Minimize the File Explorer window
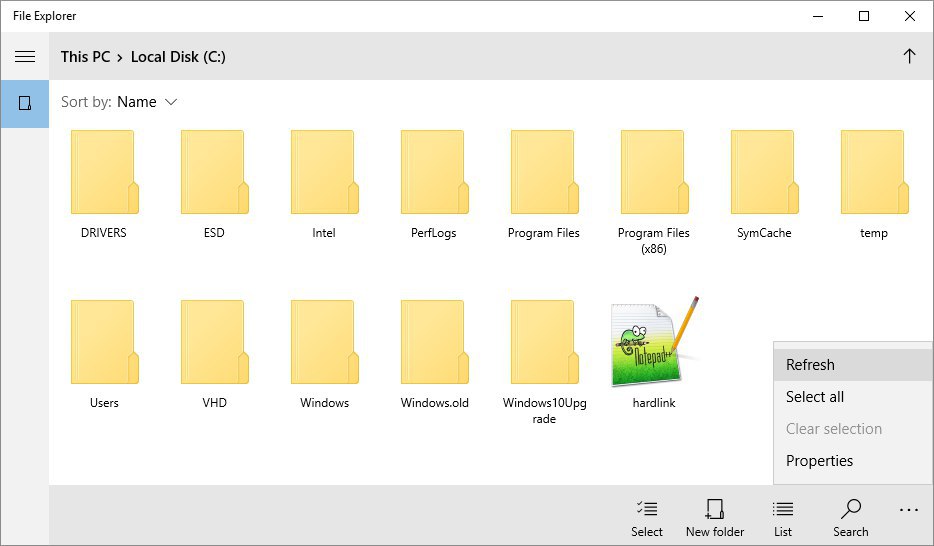 (x=818, y=16)
